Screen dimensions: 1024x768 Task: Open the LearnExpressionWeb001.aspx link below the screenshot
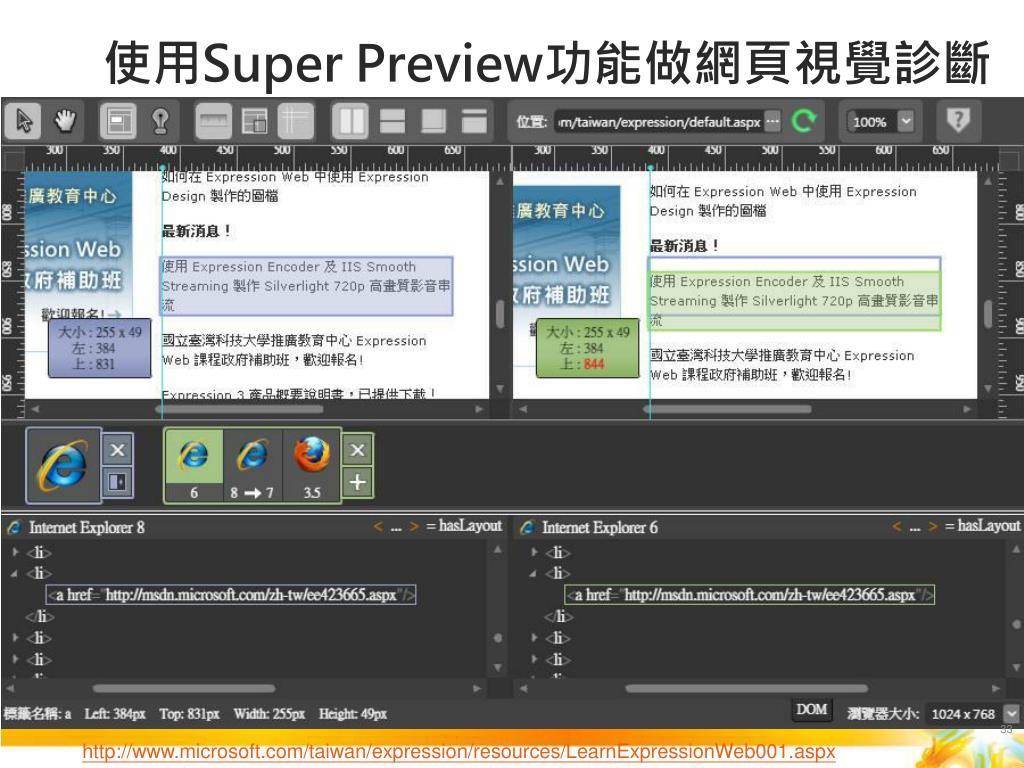click(458, 751)
